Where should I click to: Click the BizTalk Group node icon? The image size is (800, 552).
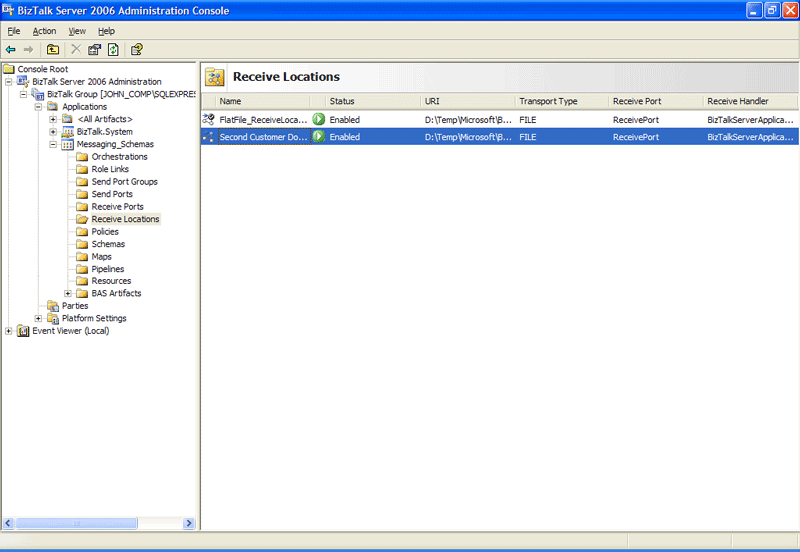[38, 94]
